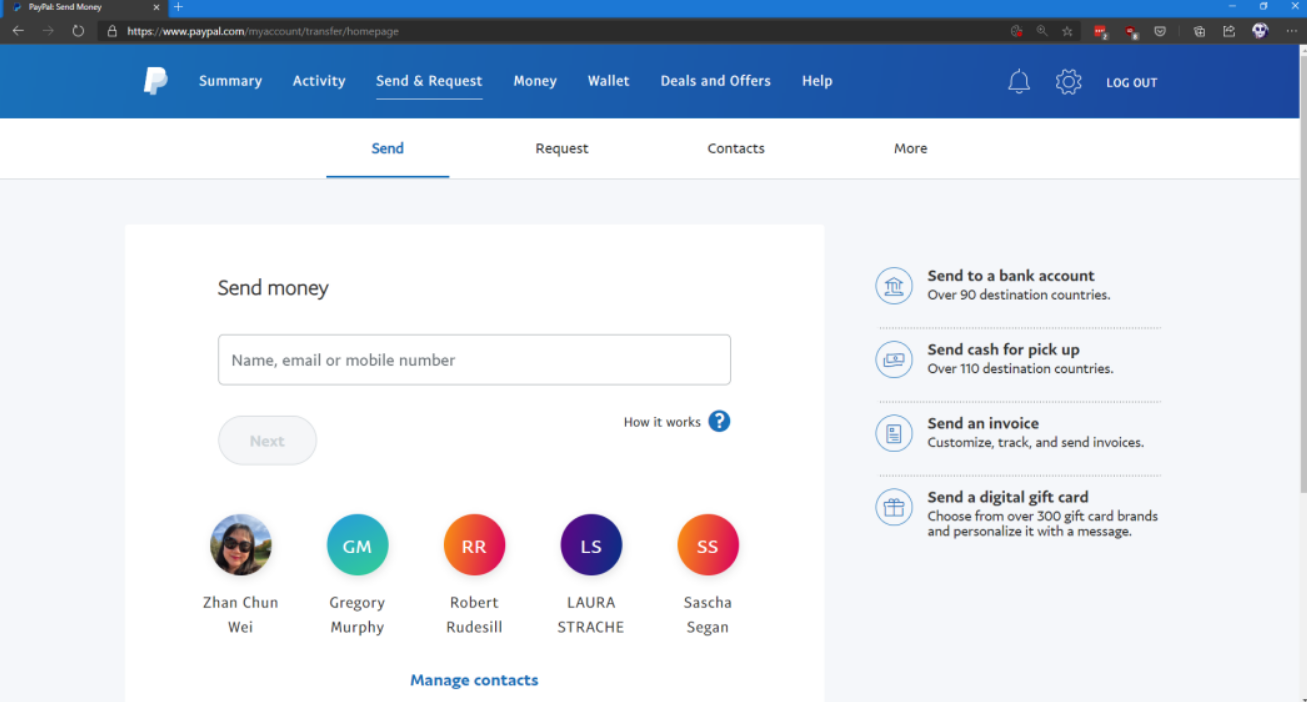Click the Zhan Chun Wei name label

(241, 615)
